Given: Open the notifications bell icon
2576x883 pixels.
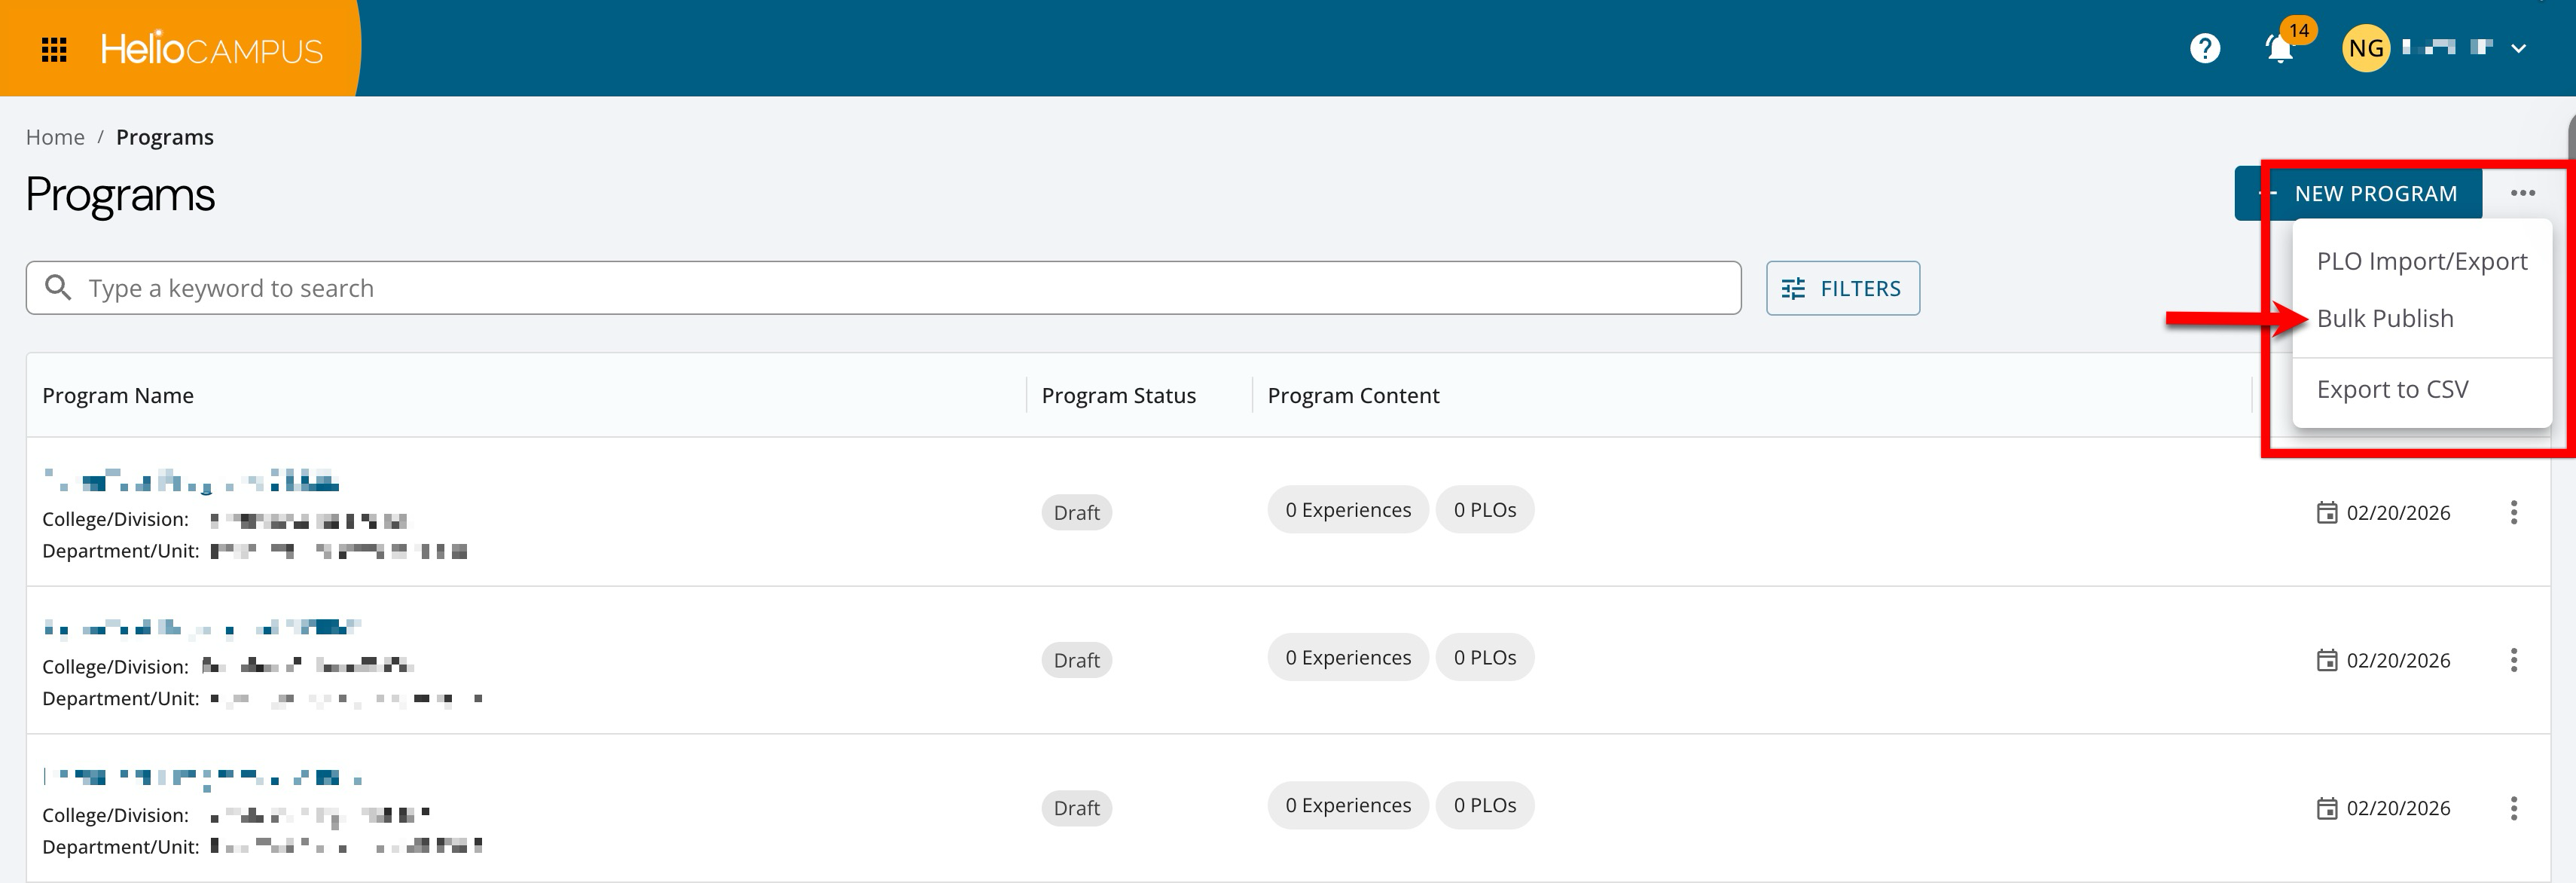Looking at the screenshot, I should coord(2279,48).
